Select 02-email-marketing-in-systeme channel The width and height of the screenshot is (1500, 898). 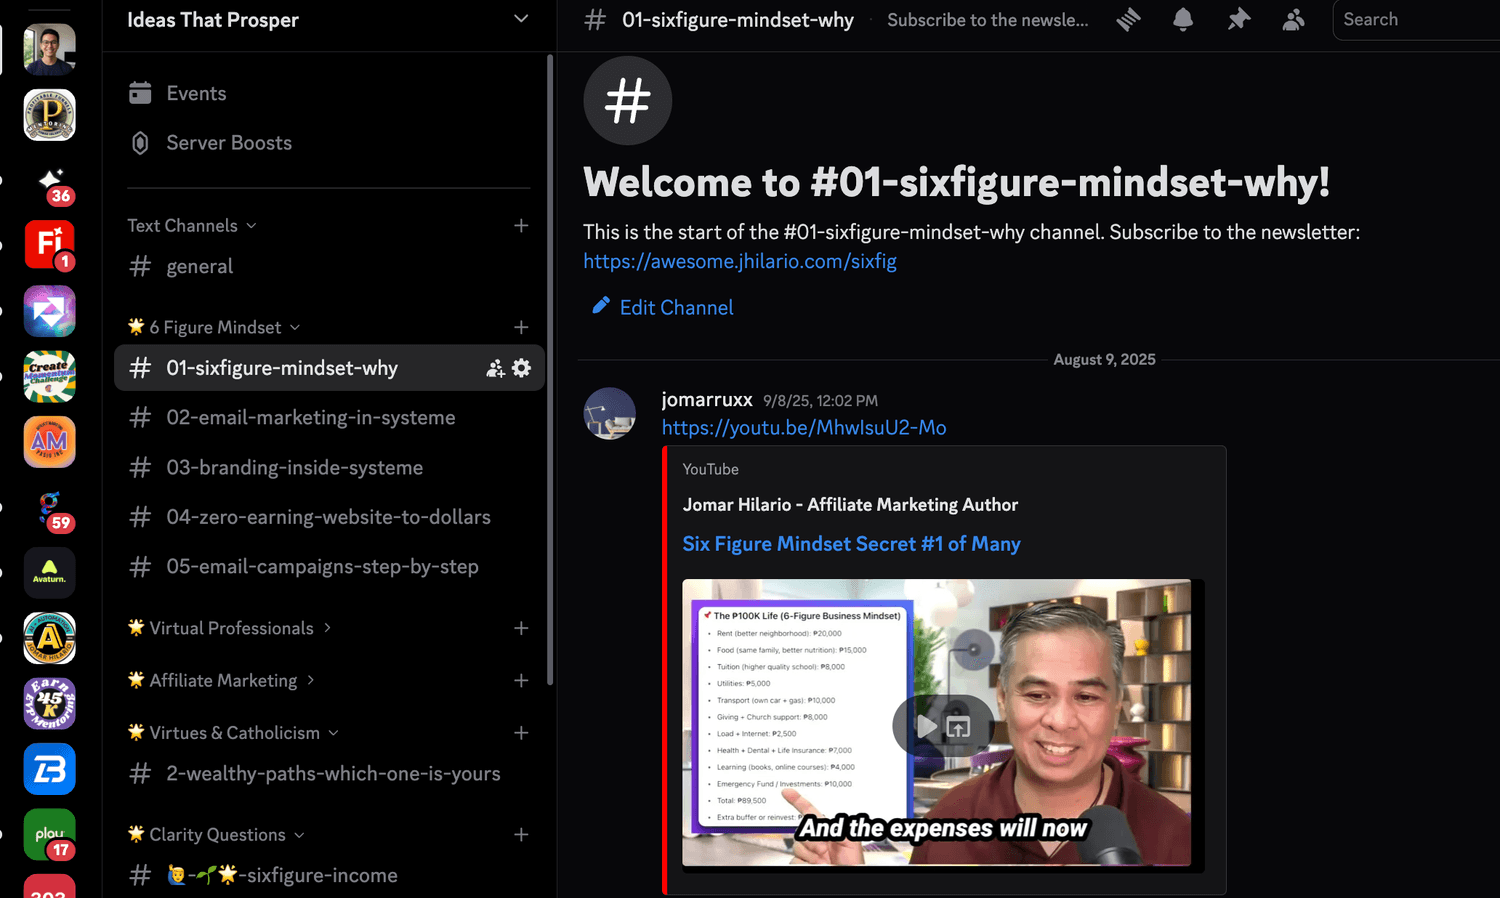[x=328, y=418]
